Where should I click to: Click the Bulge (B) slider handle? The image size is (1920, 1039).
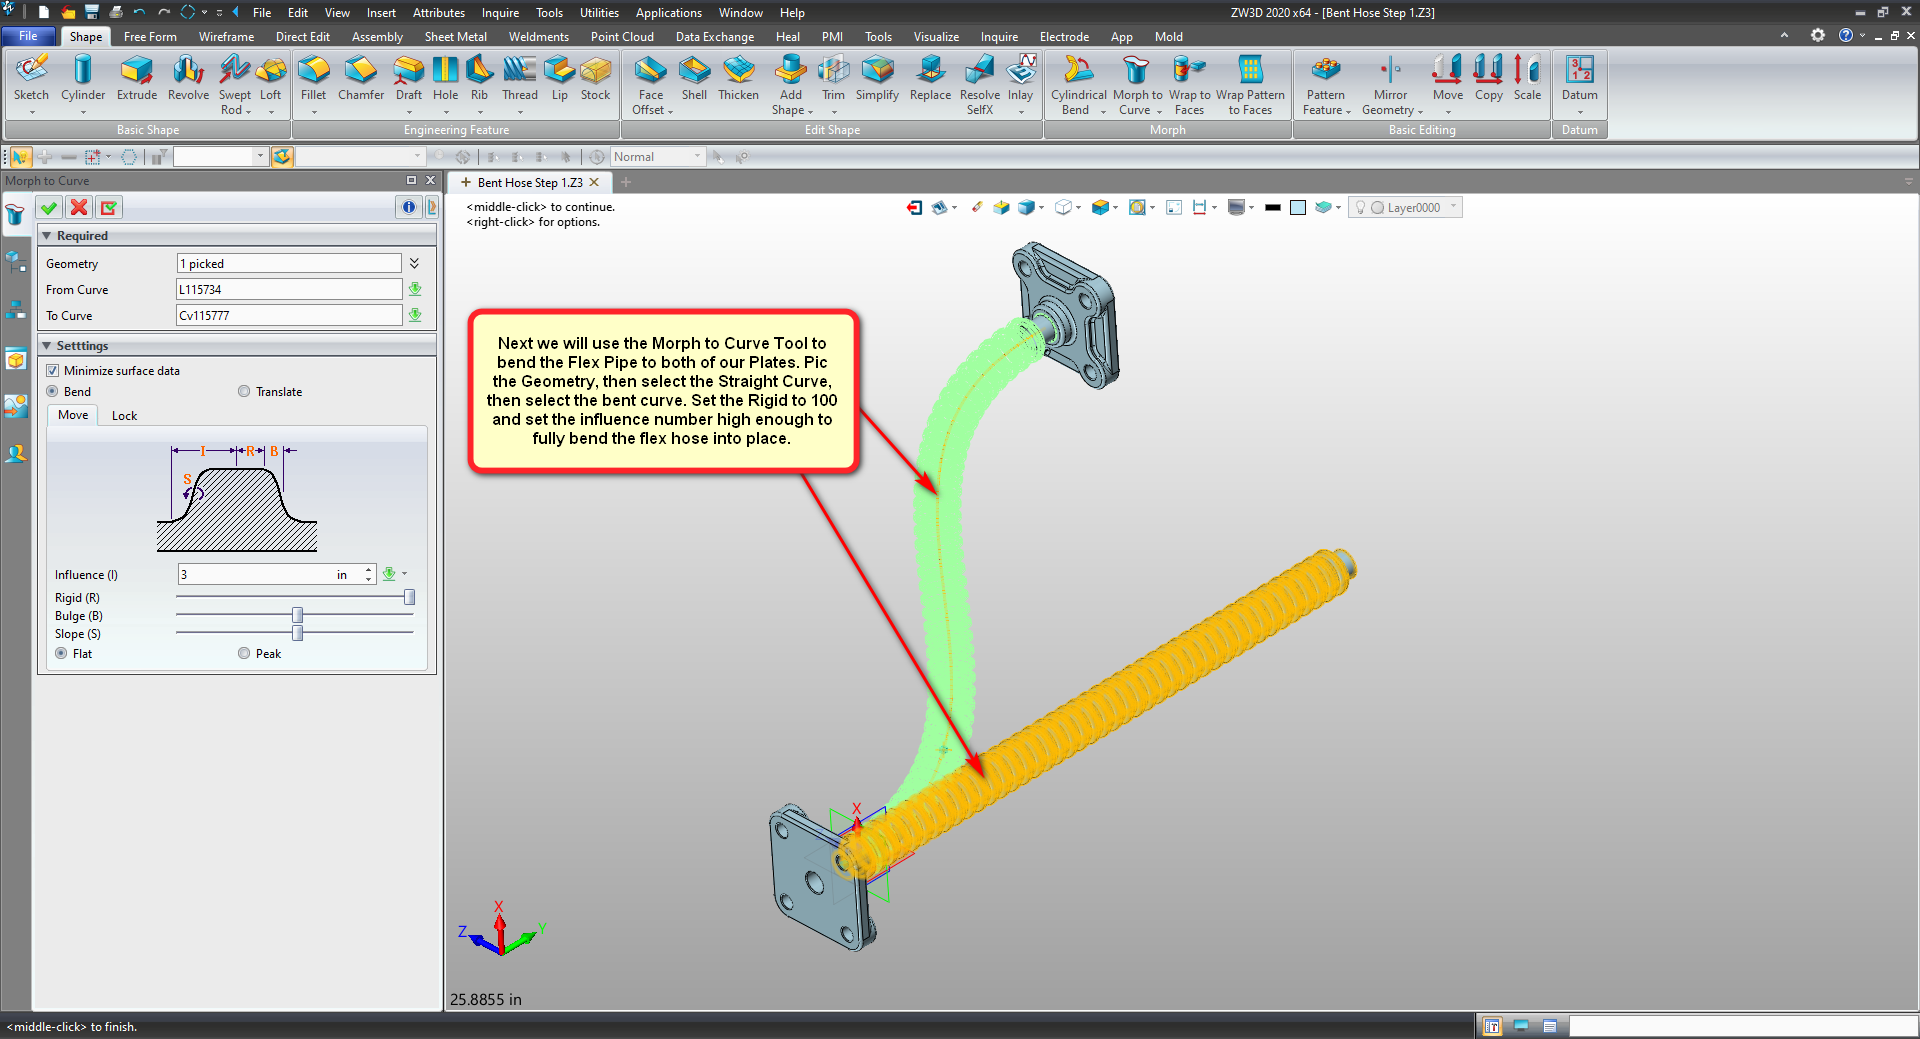(297, 616)
